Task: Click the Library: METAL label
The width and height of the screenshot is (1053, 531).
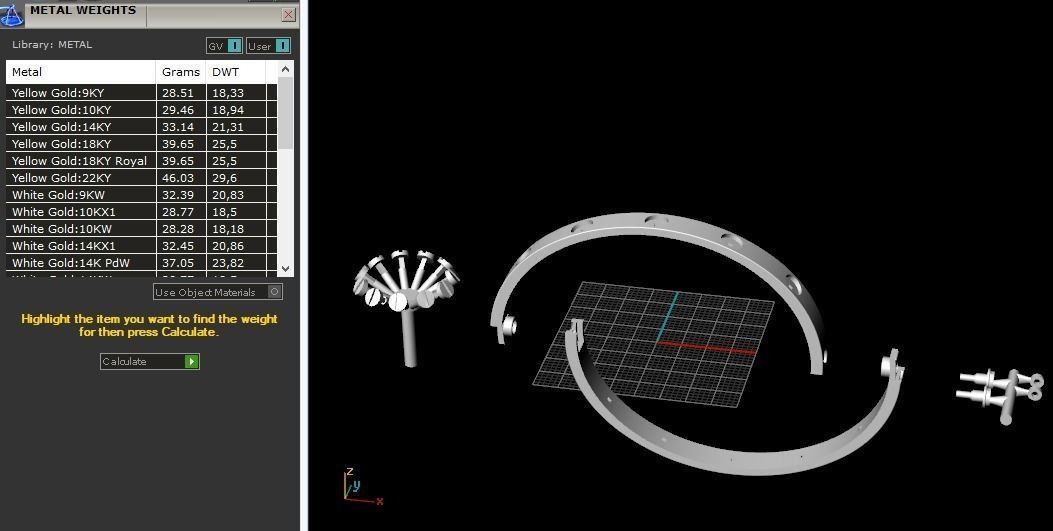Action: click(52, 44)
